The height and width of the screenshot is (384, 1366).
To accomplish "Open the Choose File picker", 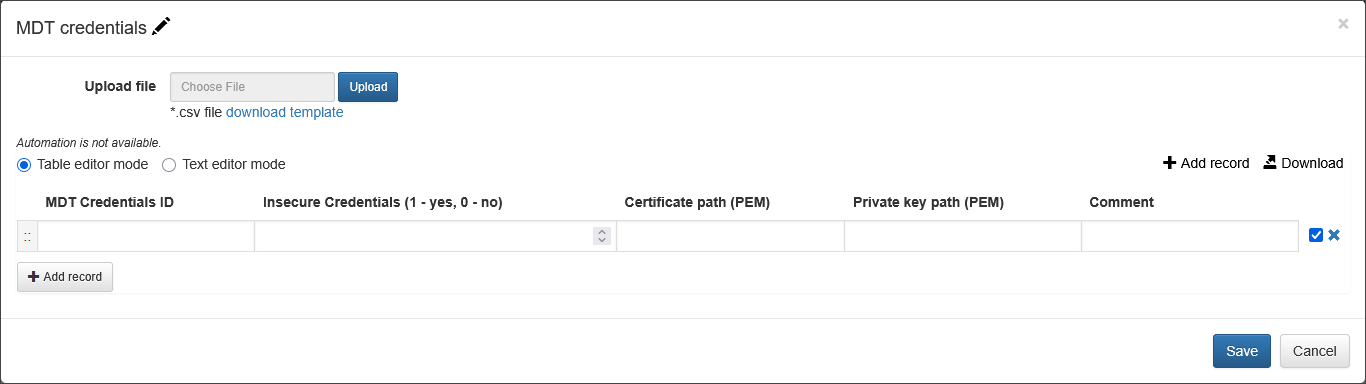I will point(252,87).
